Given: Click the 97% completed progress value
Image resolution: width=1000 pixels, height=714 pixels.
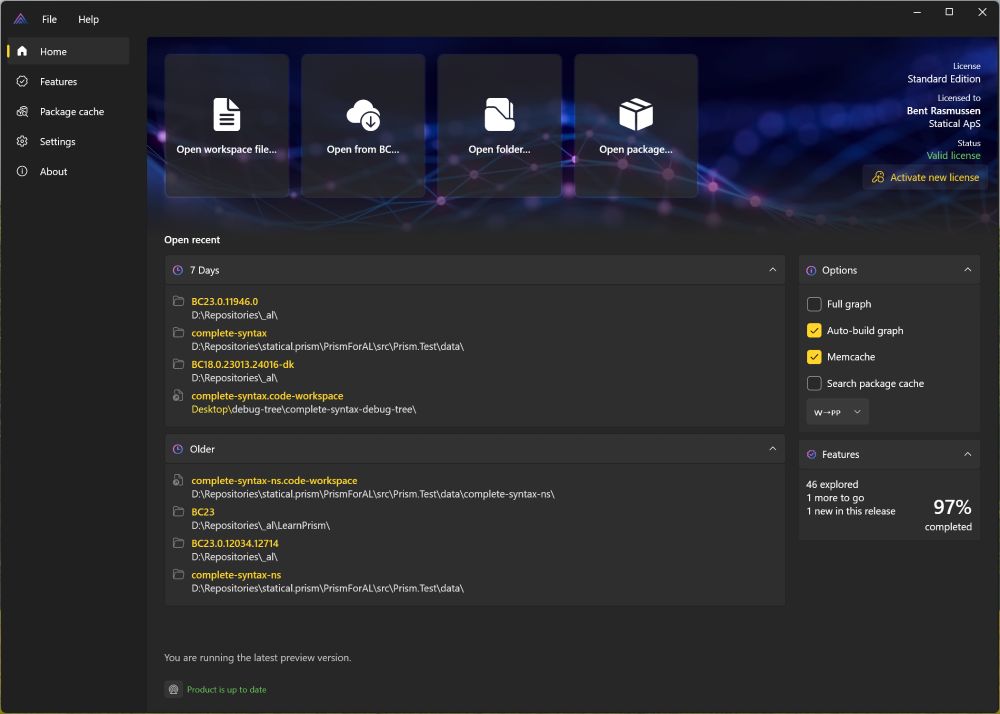Looking at the screenshot, I should click(952, 507).
